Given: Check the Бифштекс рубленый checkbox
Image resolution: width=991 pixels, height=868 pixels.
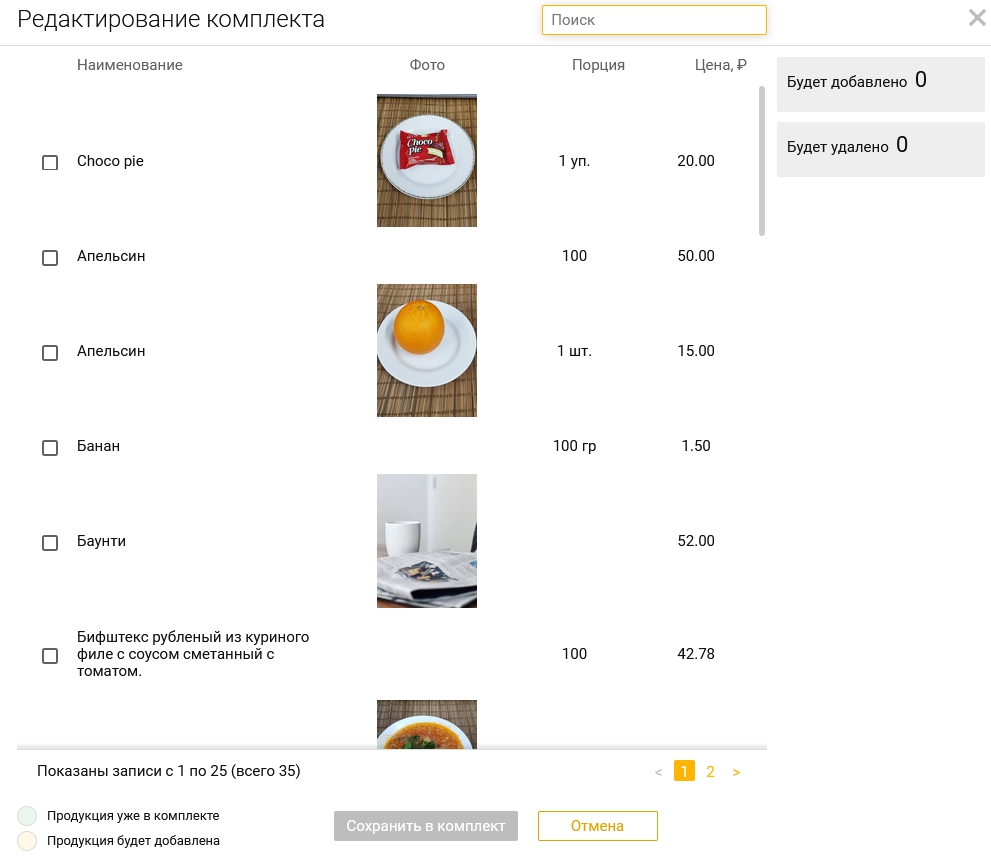Looking at the screenshot, I should pyautogui.click(x=50, y=656).
